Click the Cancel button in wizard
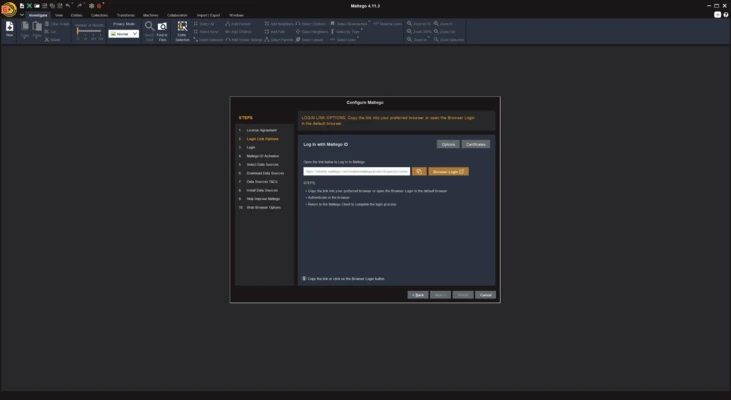 pyautogui.click(x=485, y=295)
